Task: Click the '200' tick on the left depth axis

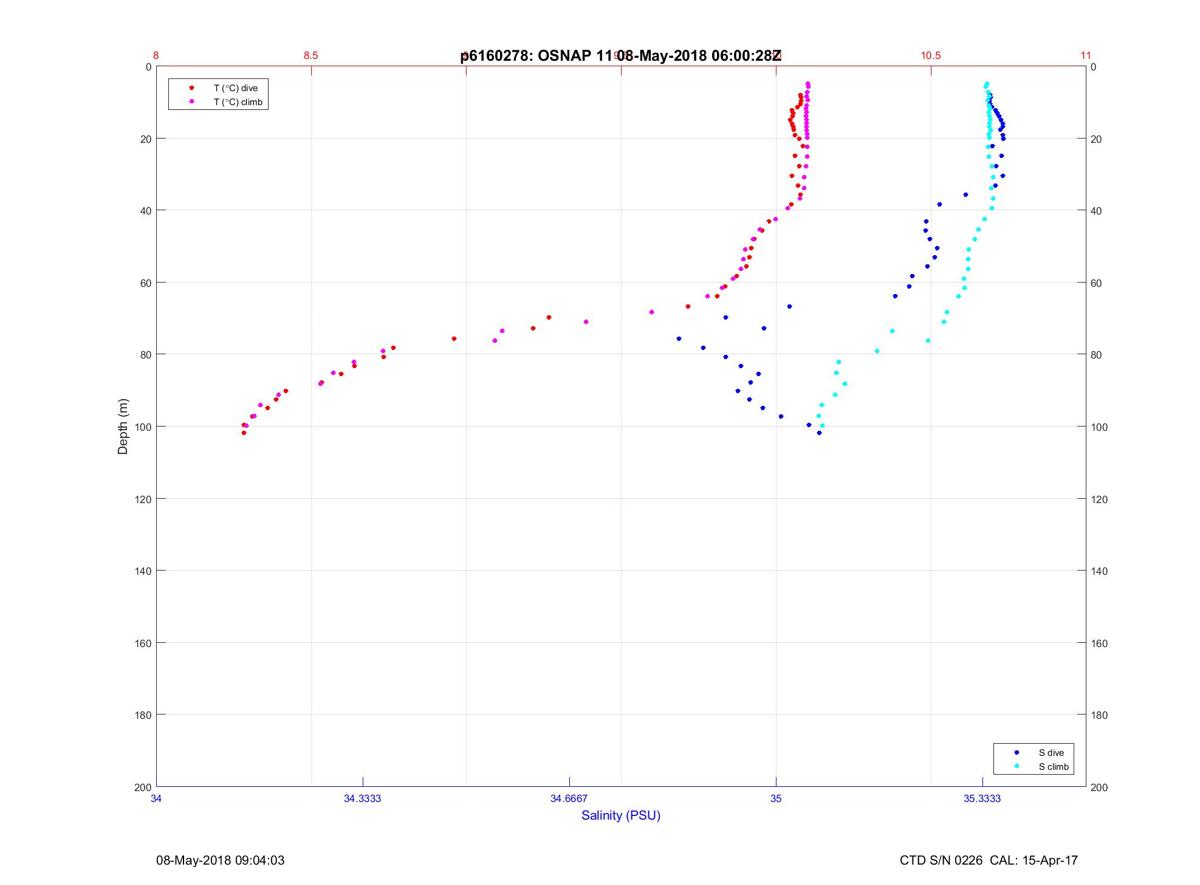Action: (142, 787)
